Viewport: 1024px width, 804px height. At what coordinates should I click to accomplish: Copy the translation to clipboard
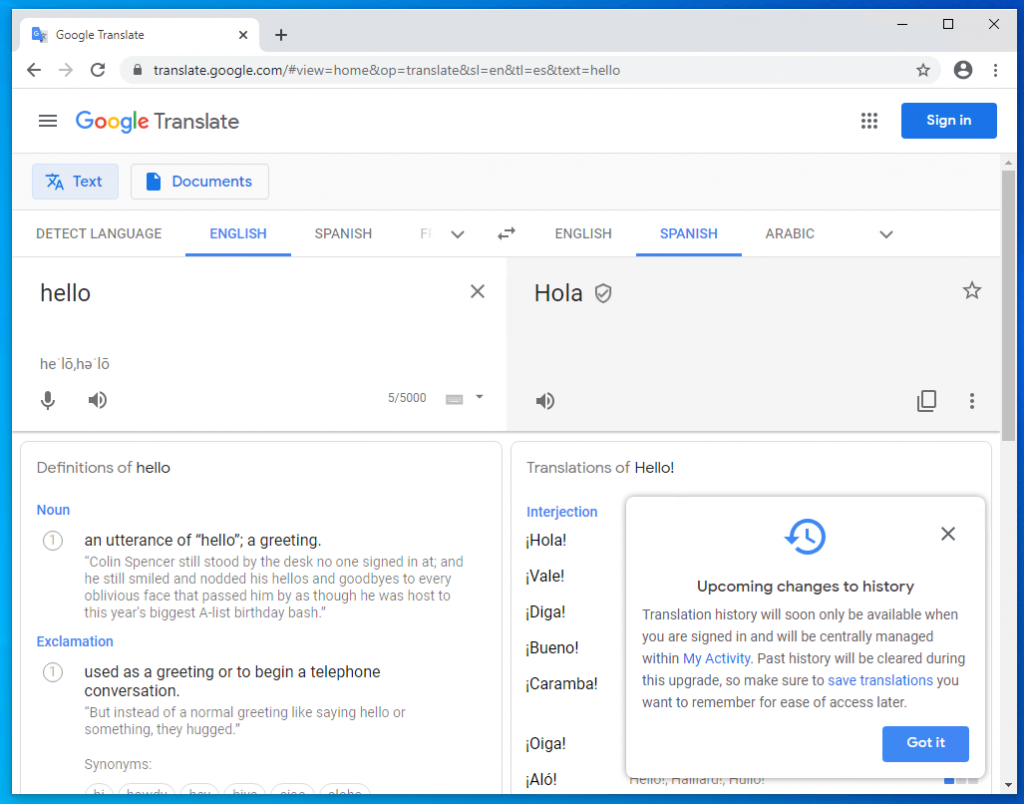[x=926, y=400]
